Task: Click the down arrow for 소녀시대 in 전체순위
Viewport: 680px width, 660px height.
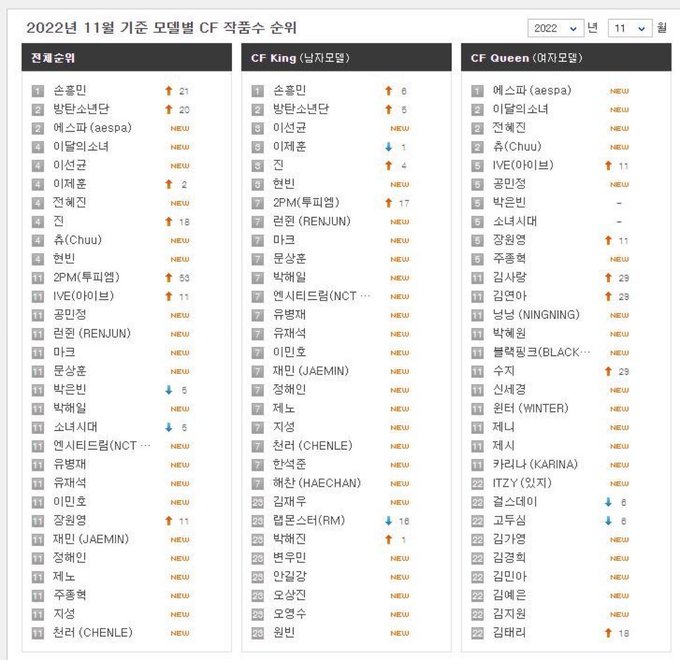Action: click(x=169, y=427)
